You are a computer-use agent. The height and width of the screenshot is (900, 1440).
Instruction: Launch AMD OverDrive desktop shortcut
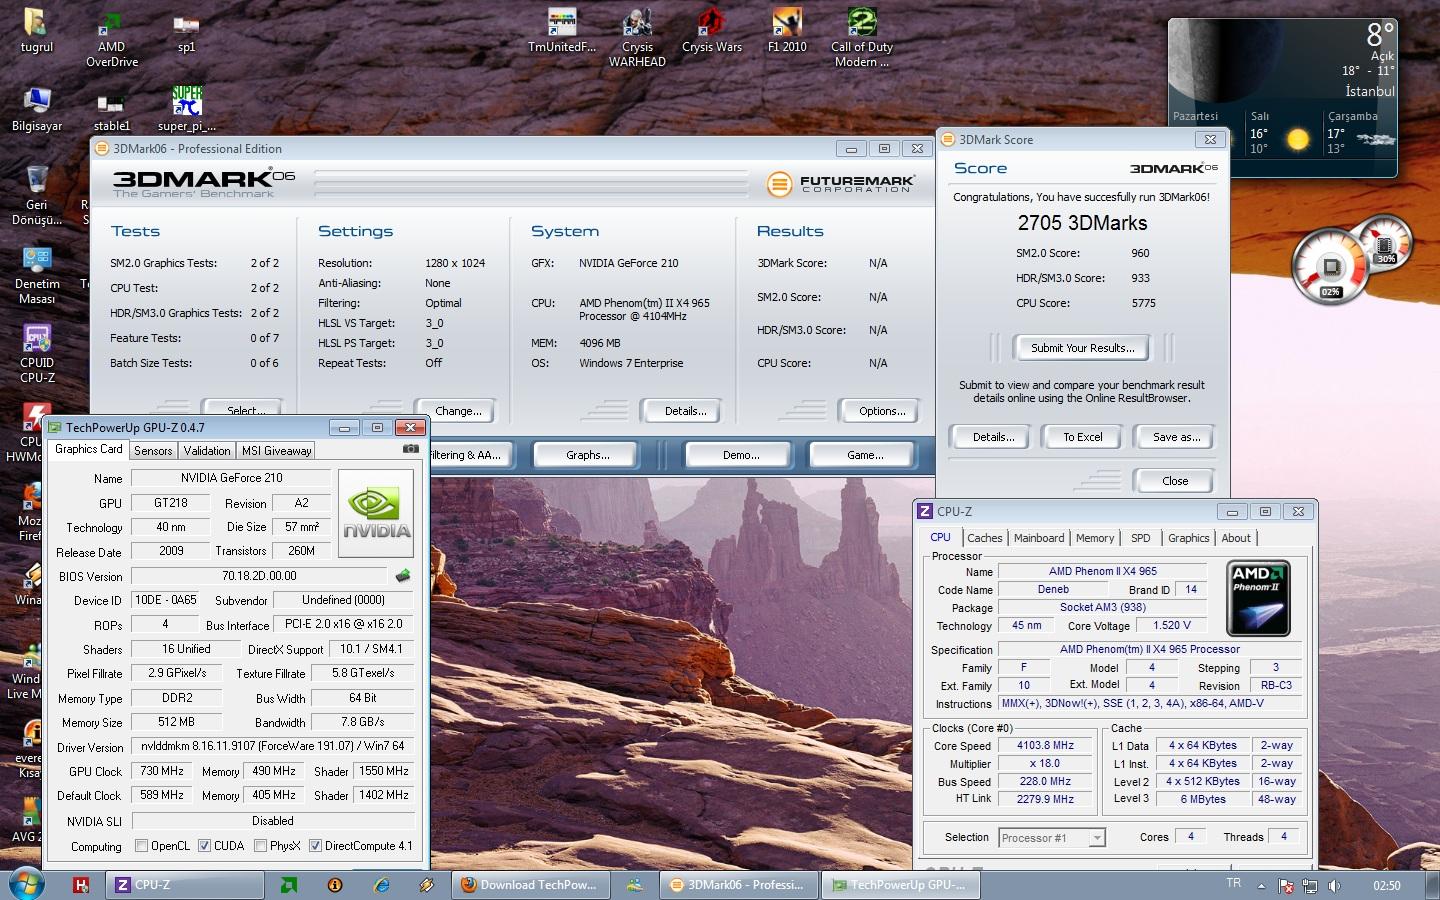pyautogui.click(x=112, y=37)
